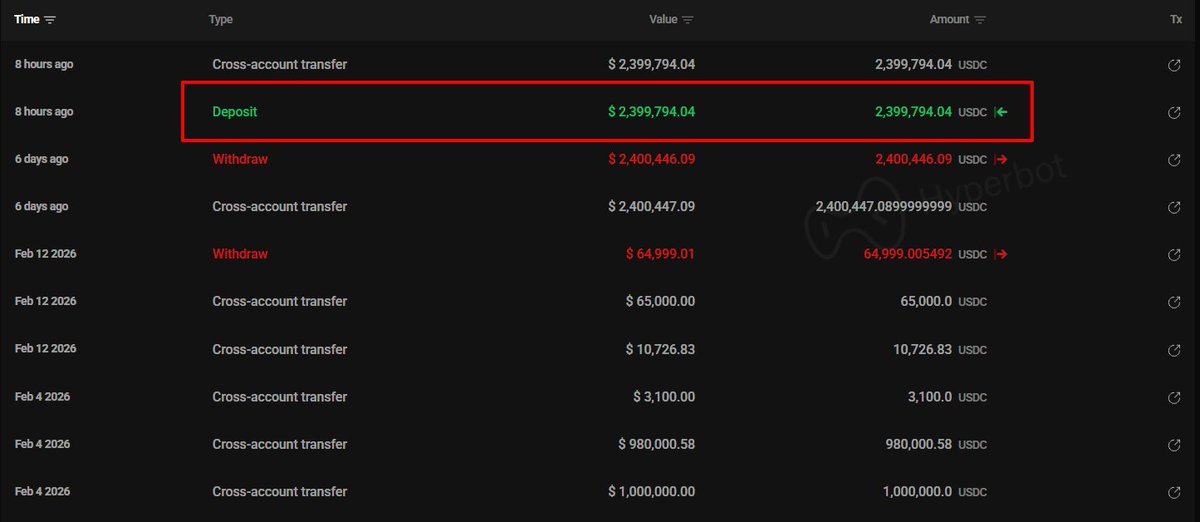Click the Type column header
This screenshot has width=1200, height=522.
tap(220, 20)
